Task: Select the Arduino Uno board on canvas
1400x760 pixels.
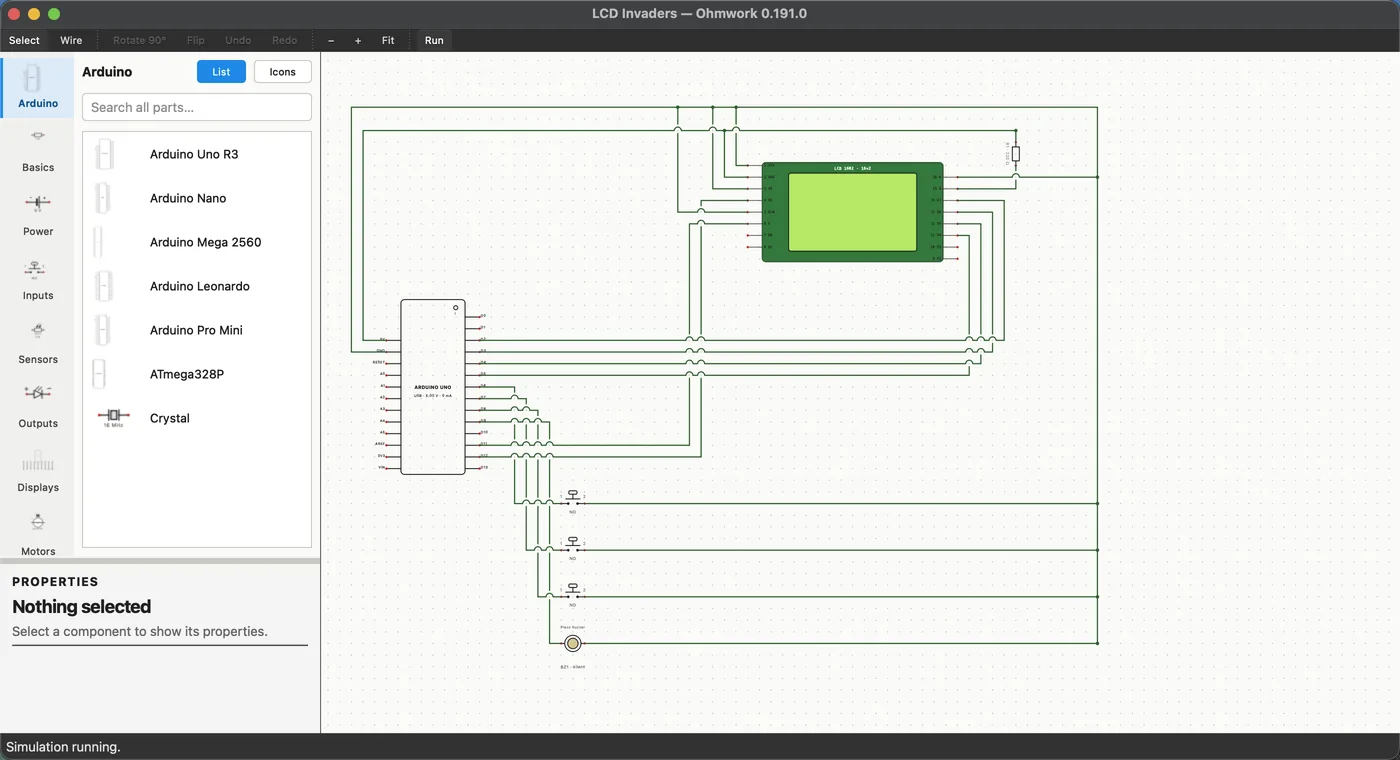Action: (x=433, y=387)
